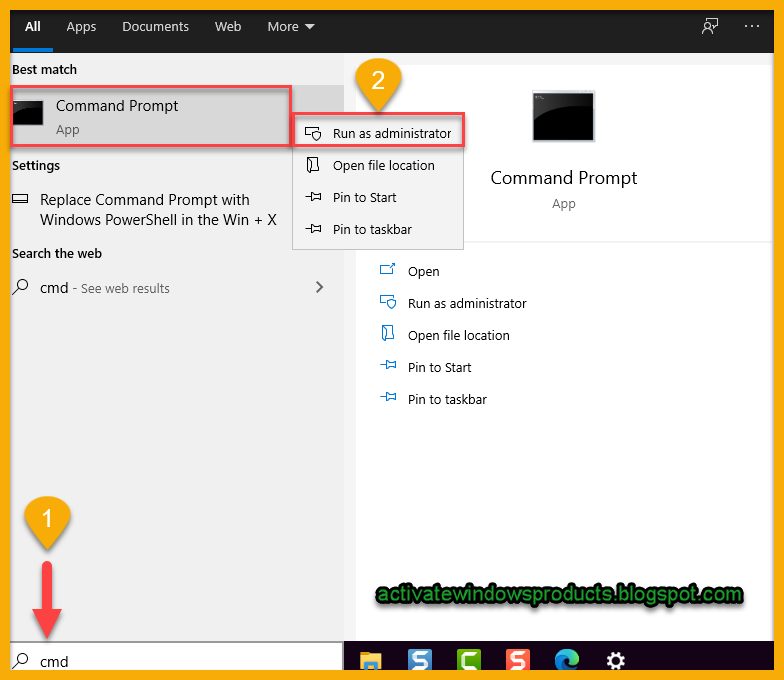Click Pin to taskbar in preview pane
Viewport: 784px width, 680px height.
[447, 400]
